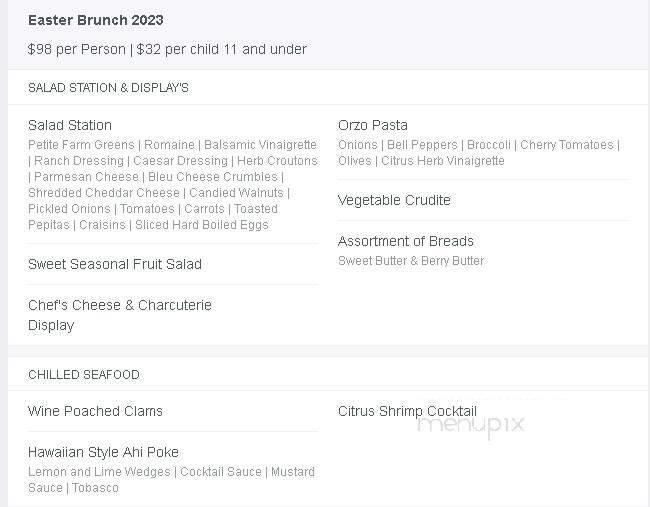Click the Citrus Herb Vinaigrette description text
This screenshot has height=507, width=650.
(443, 160)
